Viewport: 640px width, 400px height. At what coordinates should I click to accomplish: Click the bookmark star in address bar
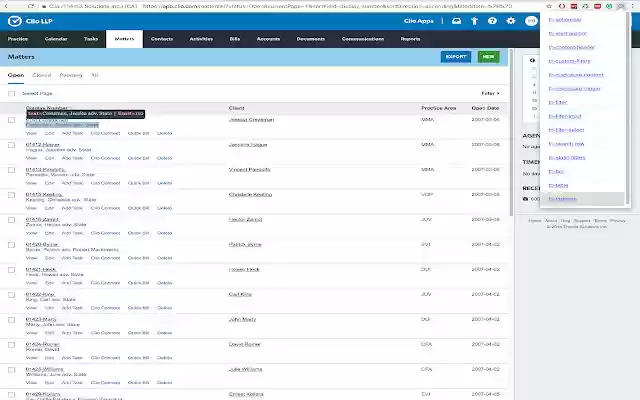(x=549, y=6)
